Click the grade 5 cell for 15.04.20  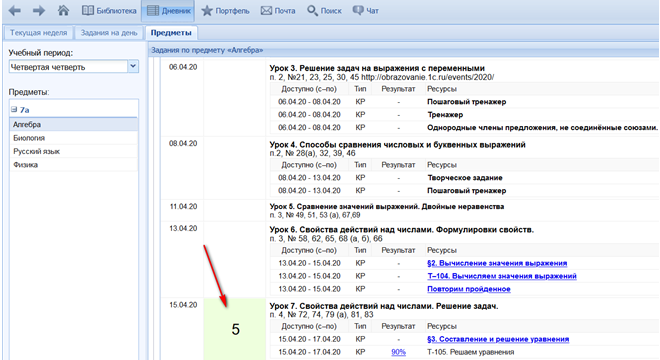tap(235, 329)
